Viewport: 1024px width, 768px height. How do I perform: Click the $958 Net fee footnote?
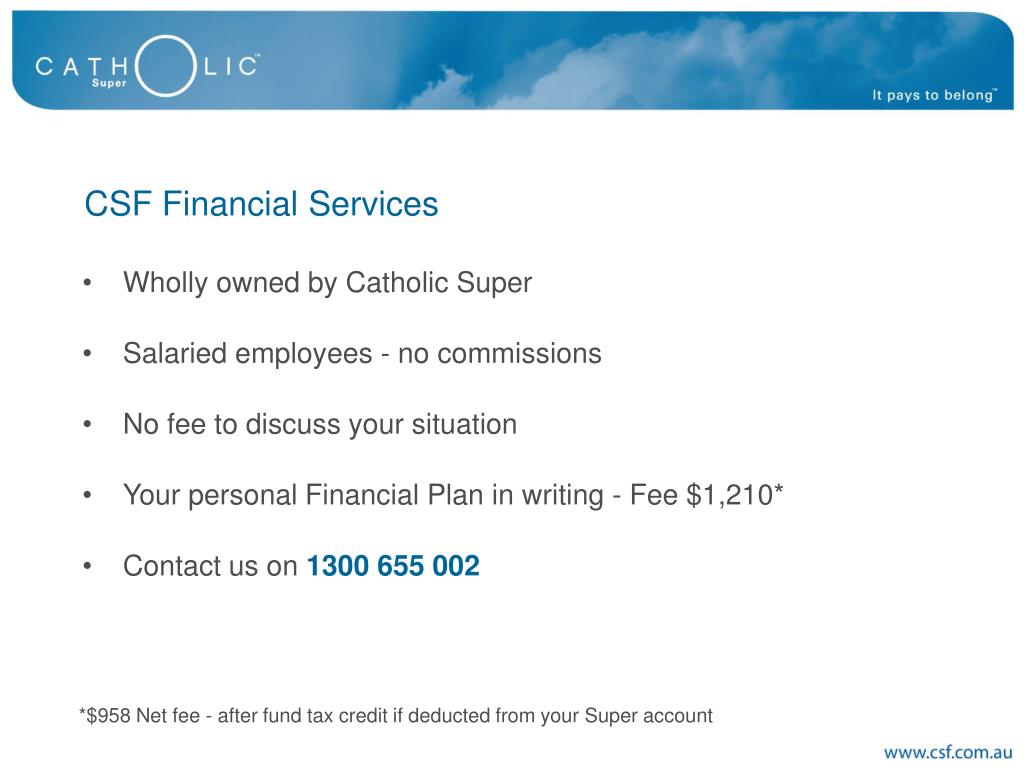click(396, 716)
